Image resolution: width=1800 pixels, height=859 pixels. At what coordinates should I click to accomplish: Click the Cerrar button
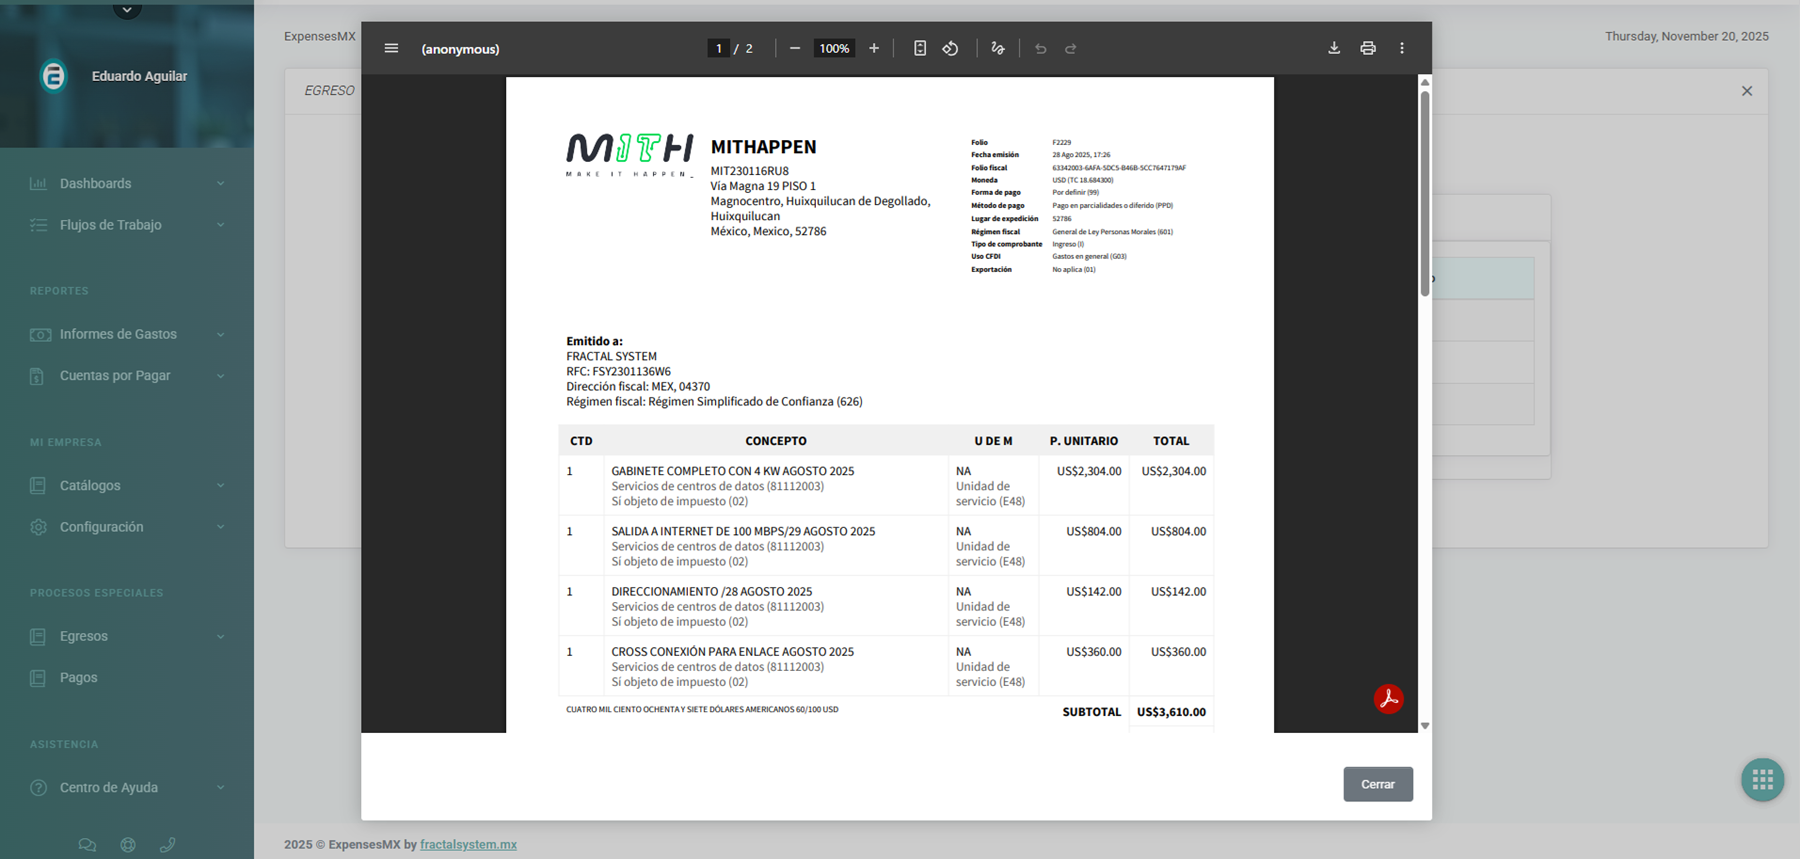(1378, 784)
